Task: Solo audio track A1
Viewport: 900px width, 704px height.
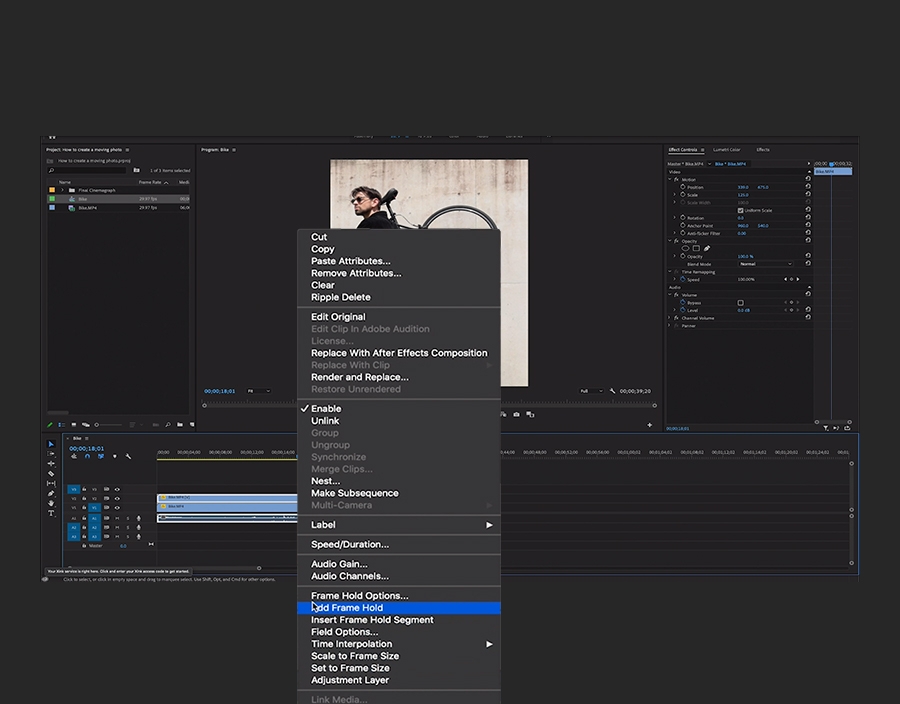Action: (127, 519)
